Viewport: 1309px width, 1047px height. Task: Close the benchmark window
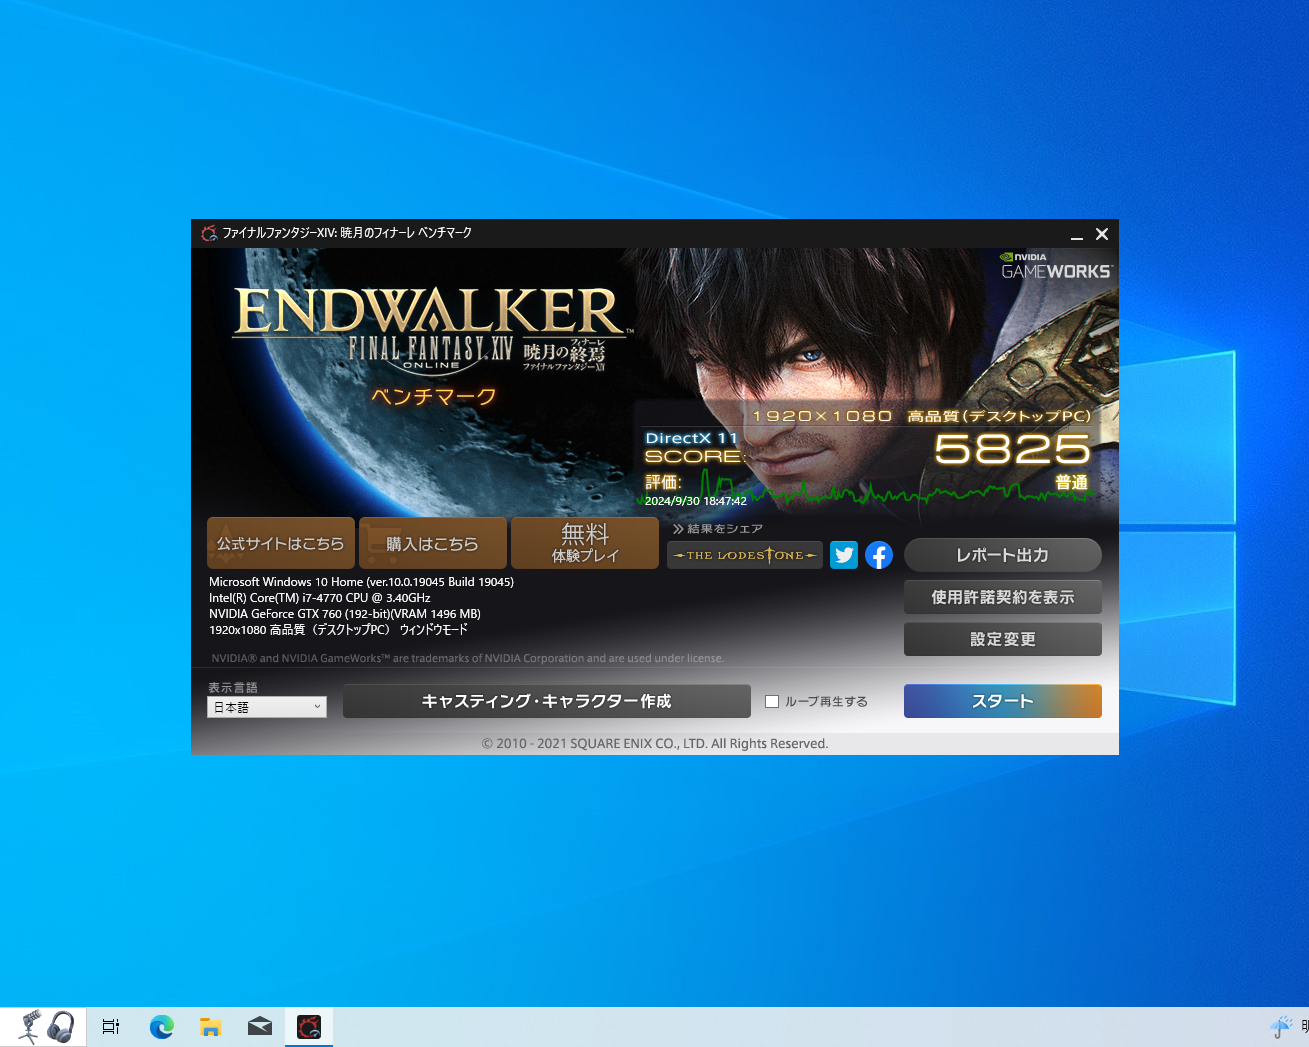coord(1102,234)
